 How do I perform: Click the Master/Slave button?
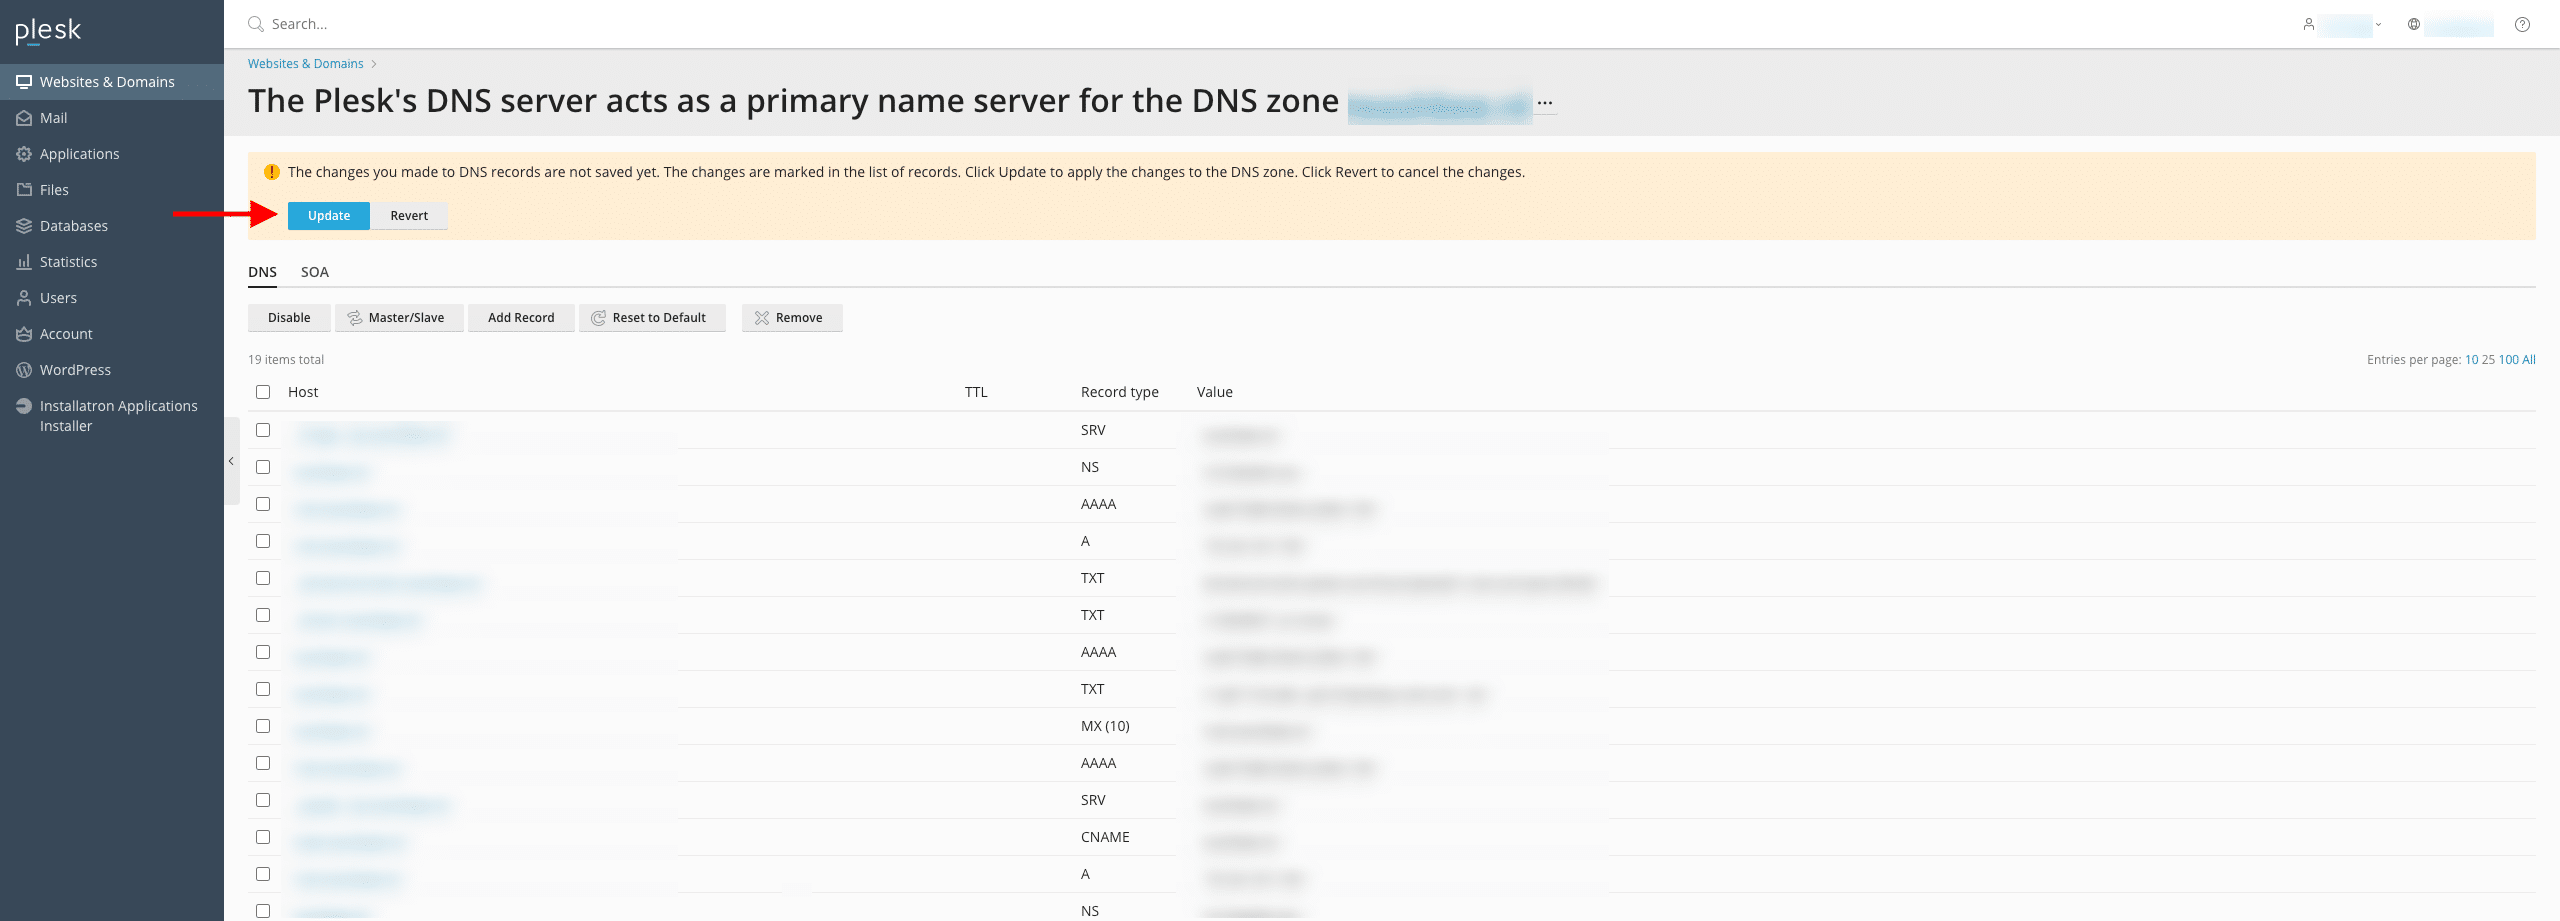(399, 318)
